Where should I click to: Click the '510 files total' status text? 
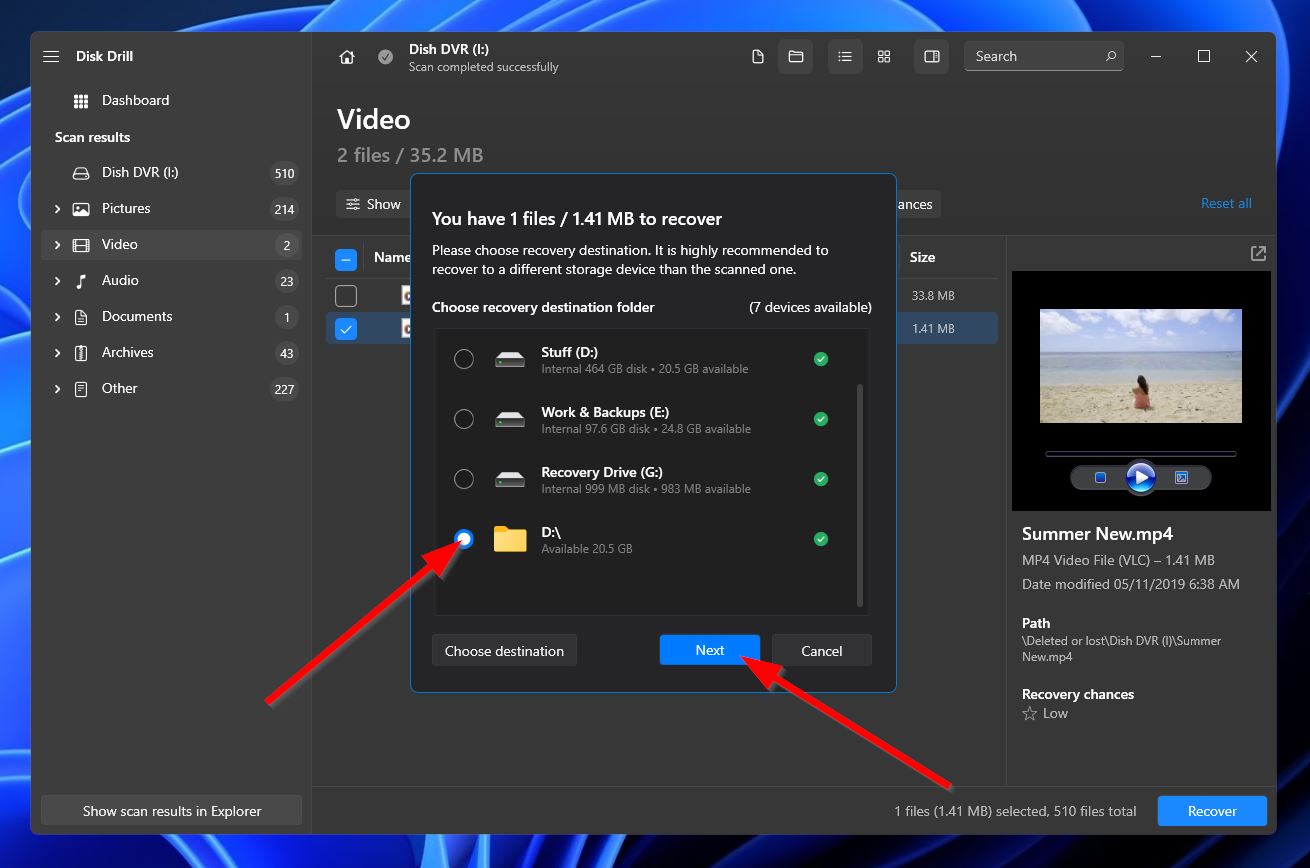coord(1095,811)
